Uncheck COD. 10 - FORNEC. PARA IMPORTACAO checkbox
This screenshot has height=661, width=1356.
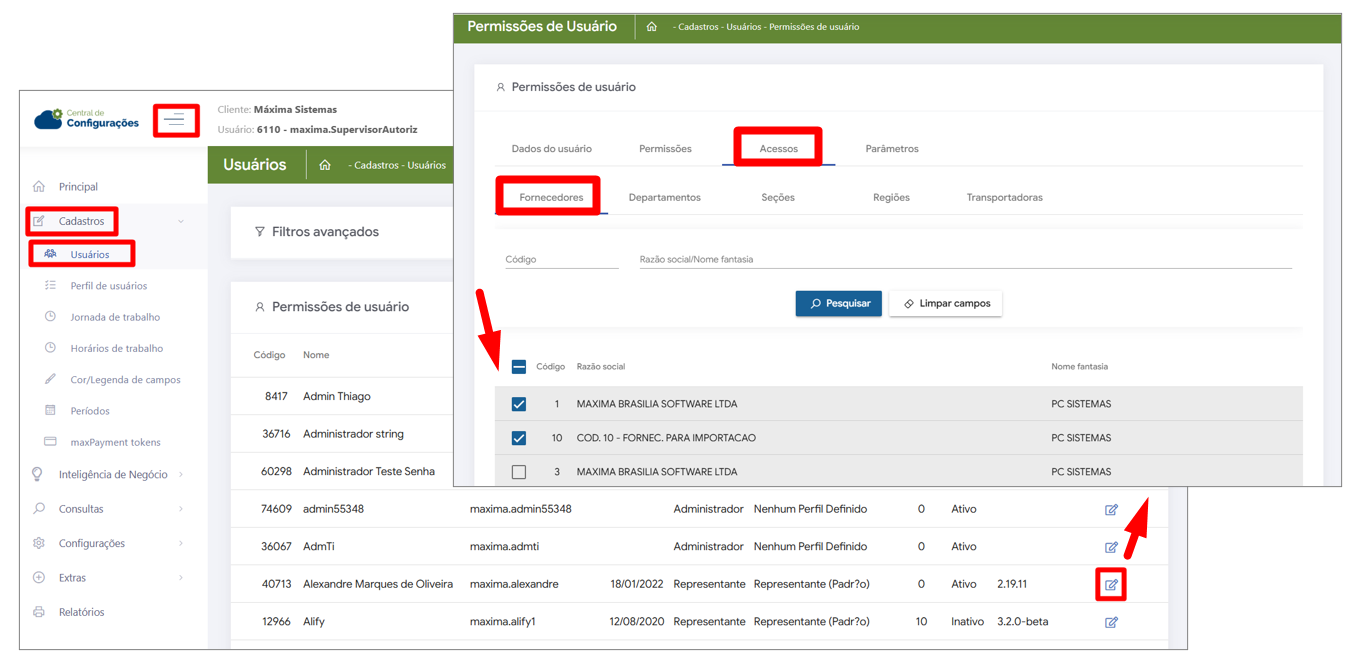(x=519, y=438)
